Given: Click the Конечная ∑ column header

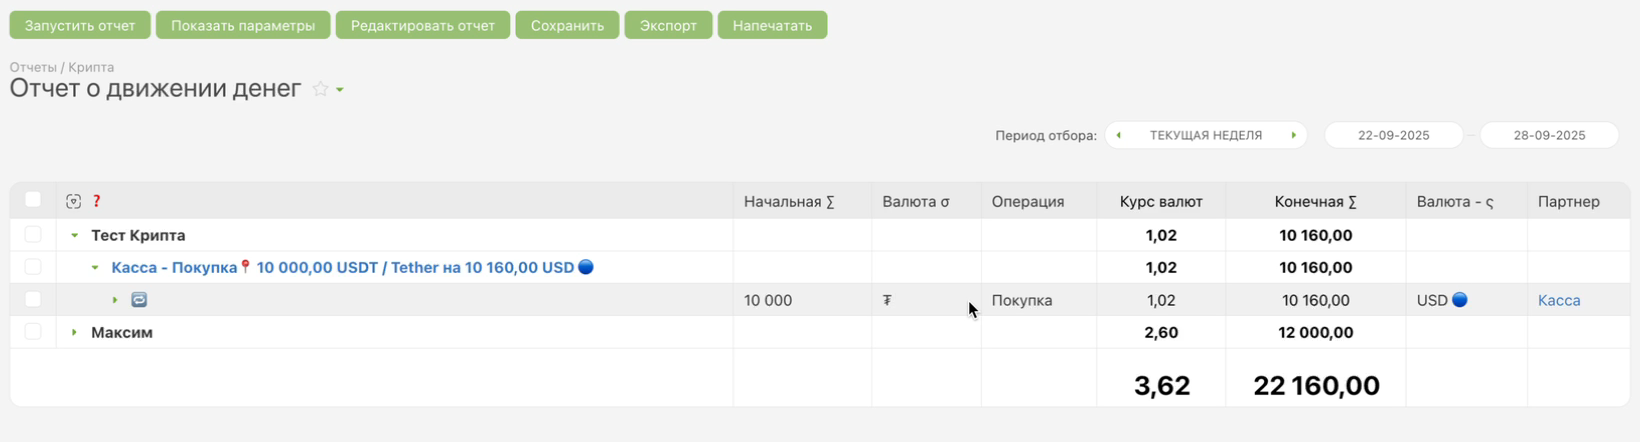Looking at the screenshot, I should click(1315, 201).
